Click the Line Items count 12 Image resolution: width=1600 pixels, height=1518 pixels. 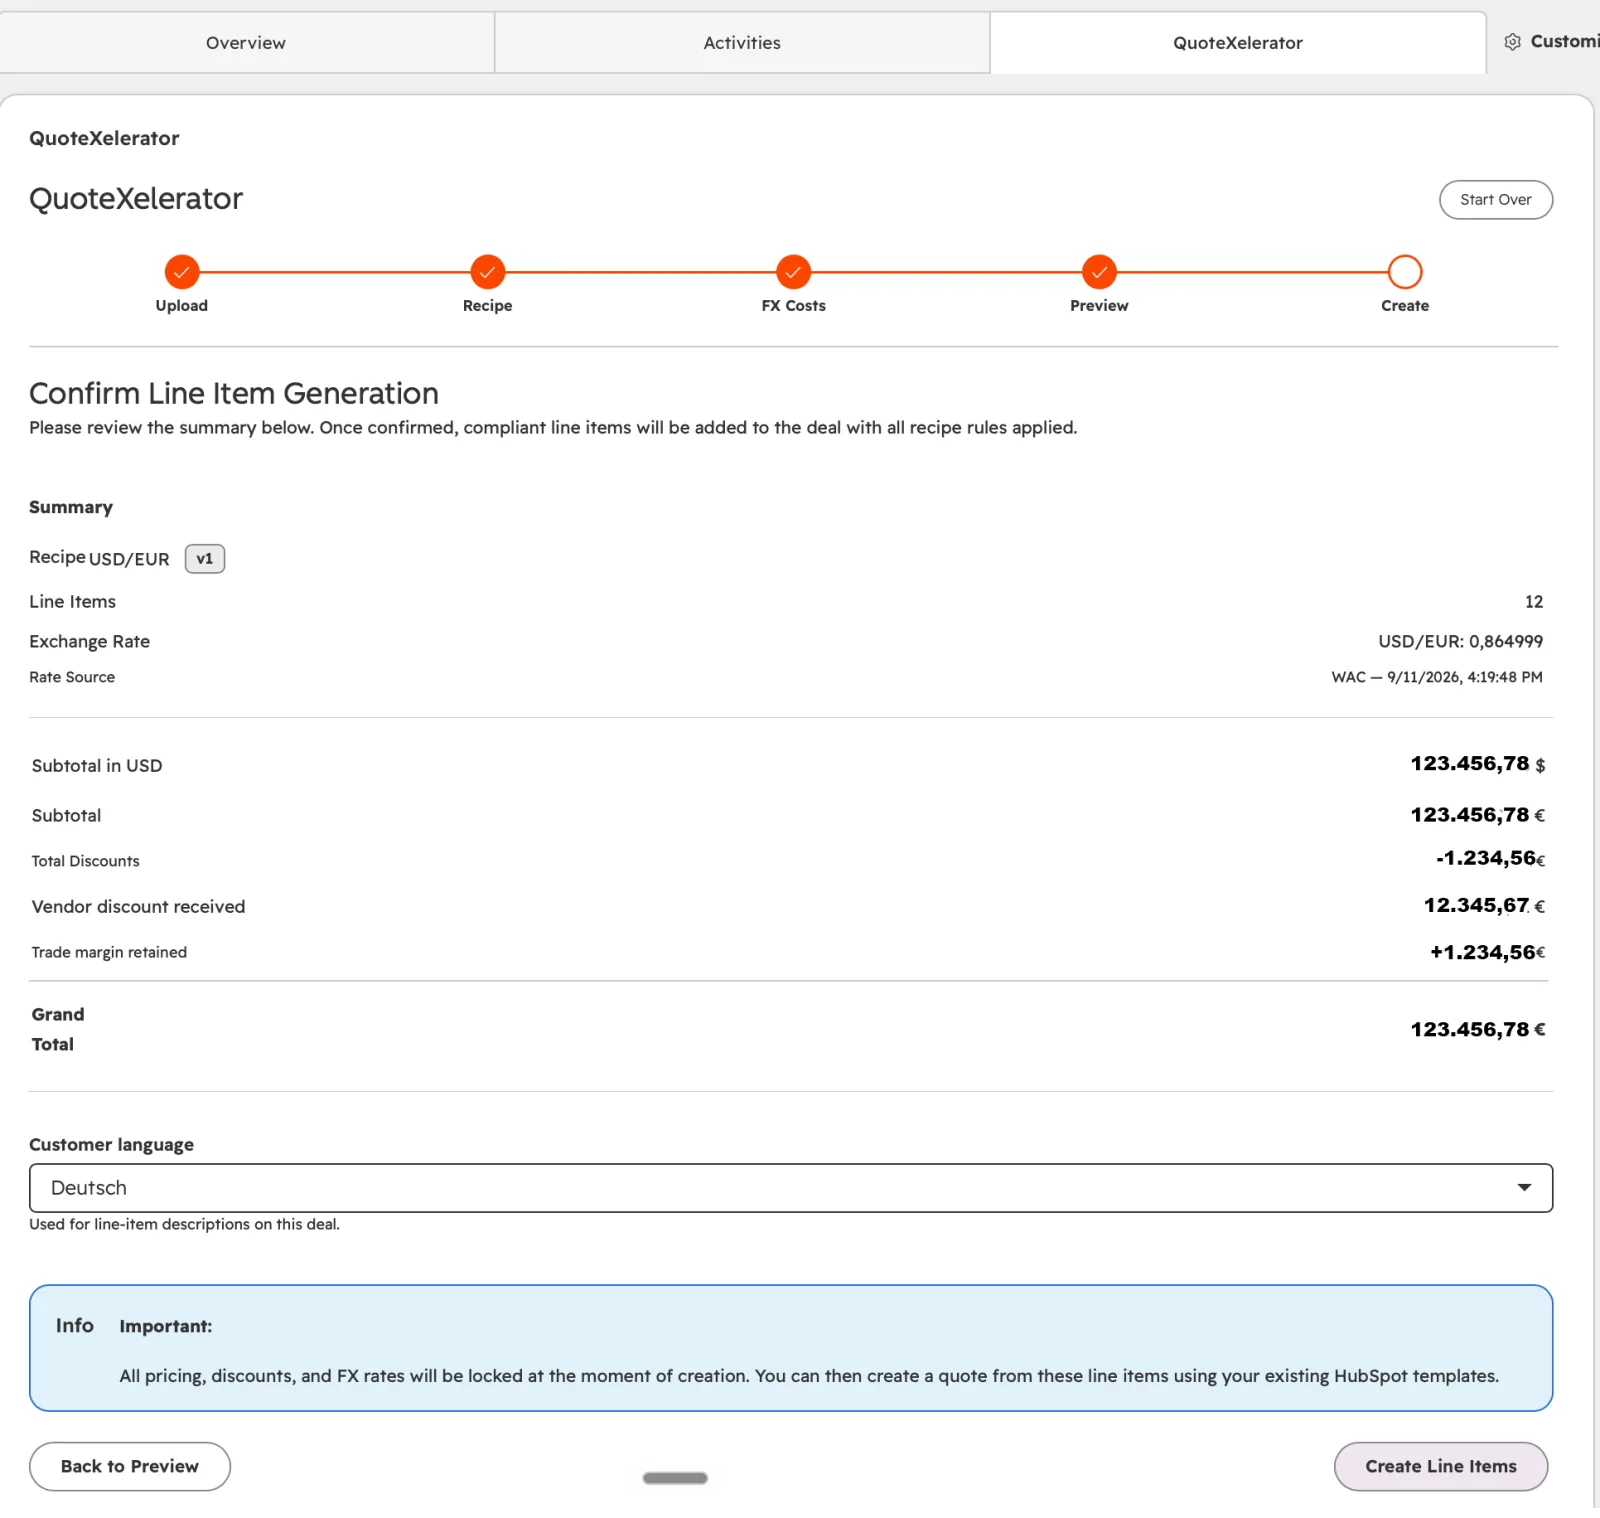tap(1534, 602)
